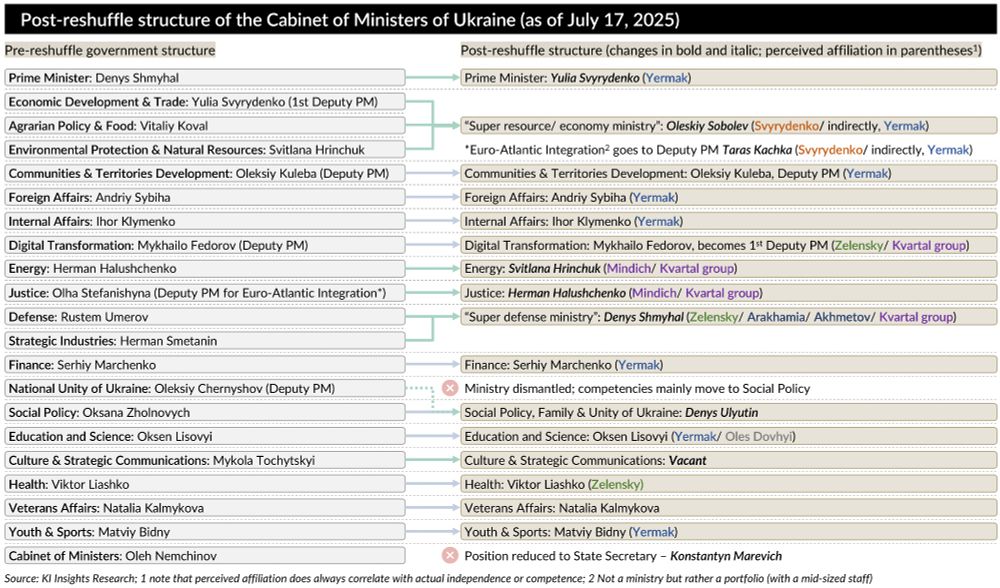Image resolution: width=1000 pixels, height=588 pixels.
Task: Select the row 'Economic Development & Trade: Yulia Svyrydenko'
Action: 205,102
